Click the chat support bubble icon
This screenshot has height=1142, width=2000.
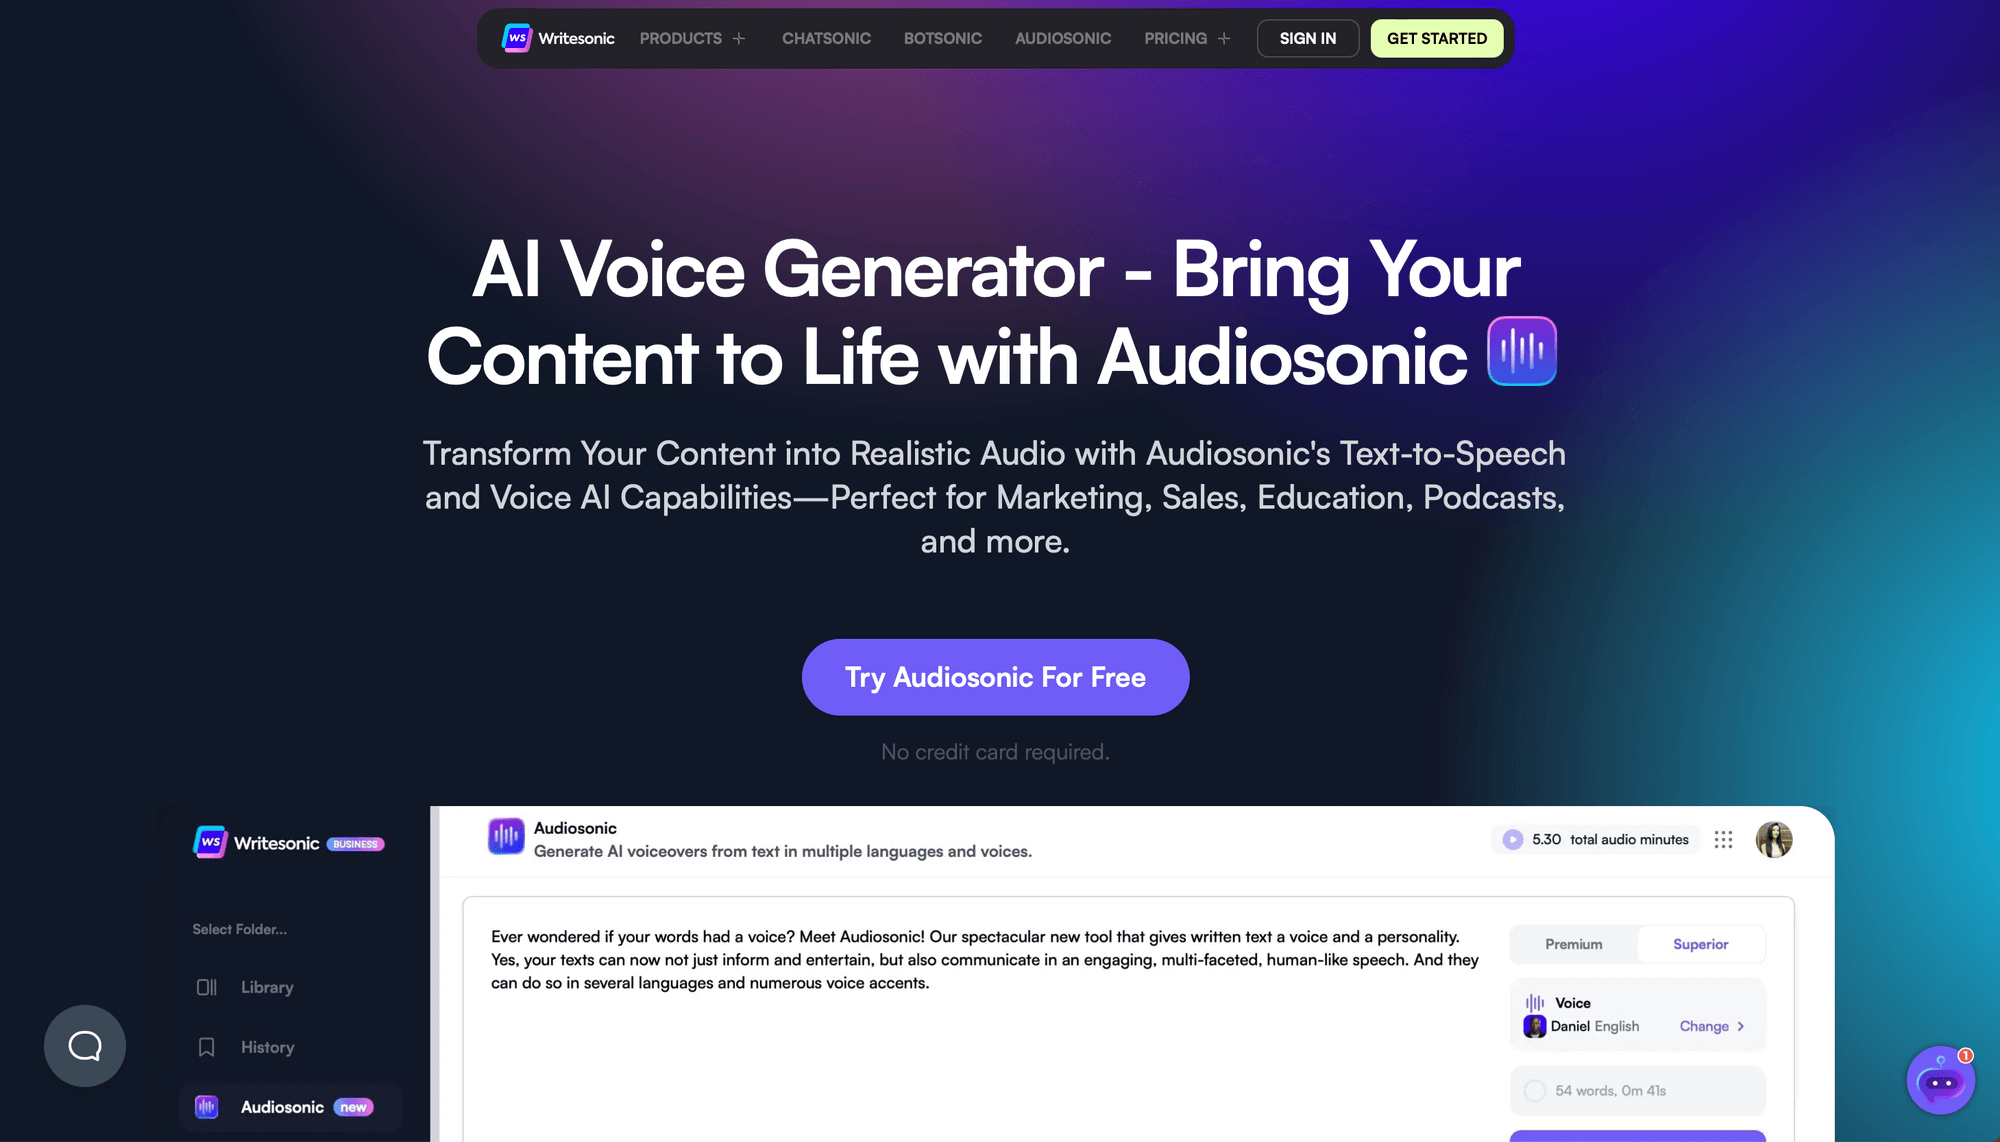84,1046
